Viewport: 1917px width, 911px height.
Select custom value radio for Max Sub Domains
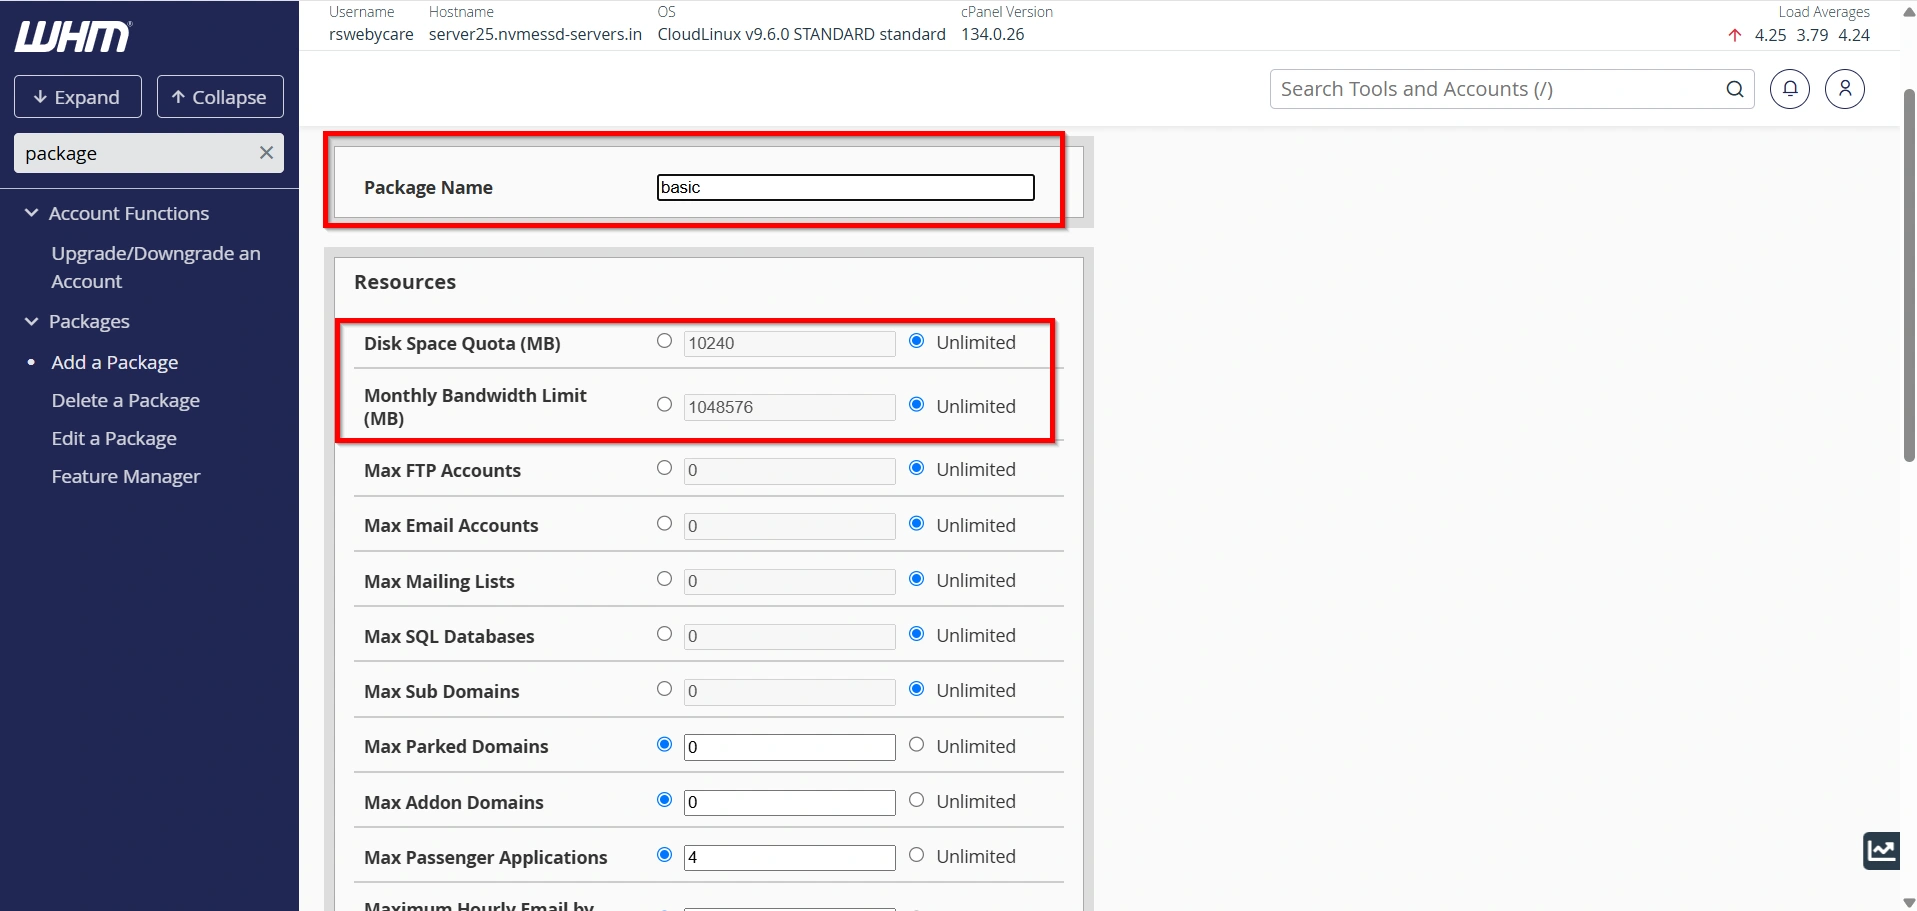(x=664, y=689)
